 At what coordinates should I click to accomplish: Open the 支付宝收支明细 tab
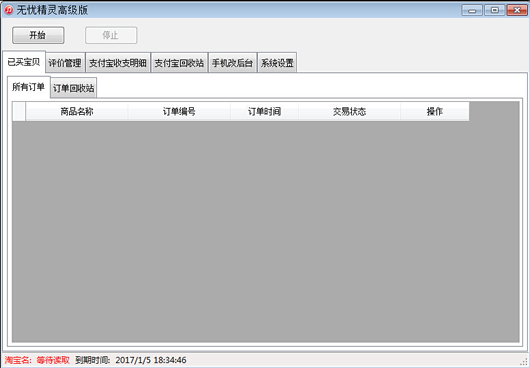pyautogui.click(x=118, y=63)
